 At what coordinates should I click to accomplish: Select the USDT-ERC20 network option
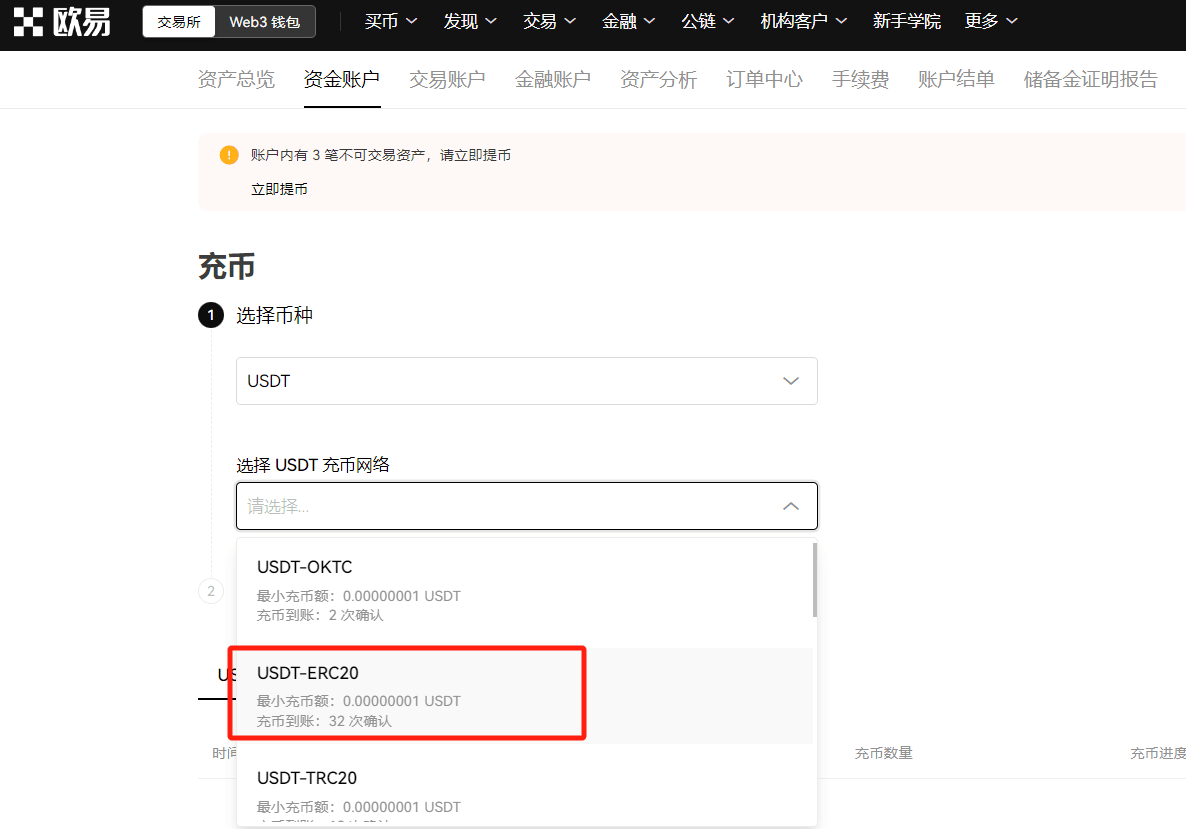point(525,696)
